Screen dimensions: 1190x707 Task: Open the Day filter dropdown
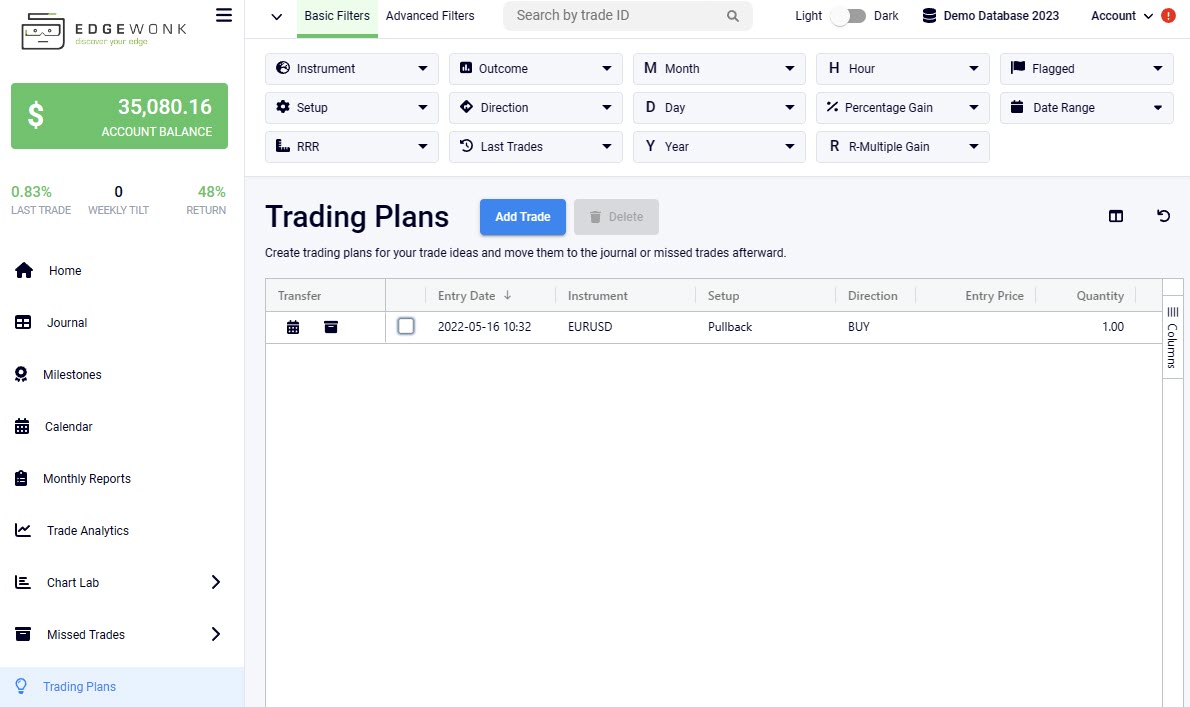click(x=719, y=108)
